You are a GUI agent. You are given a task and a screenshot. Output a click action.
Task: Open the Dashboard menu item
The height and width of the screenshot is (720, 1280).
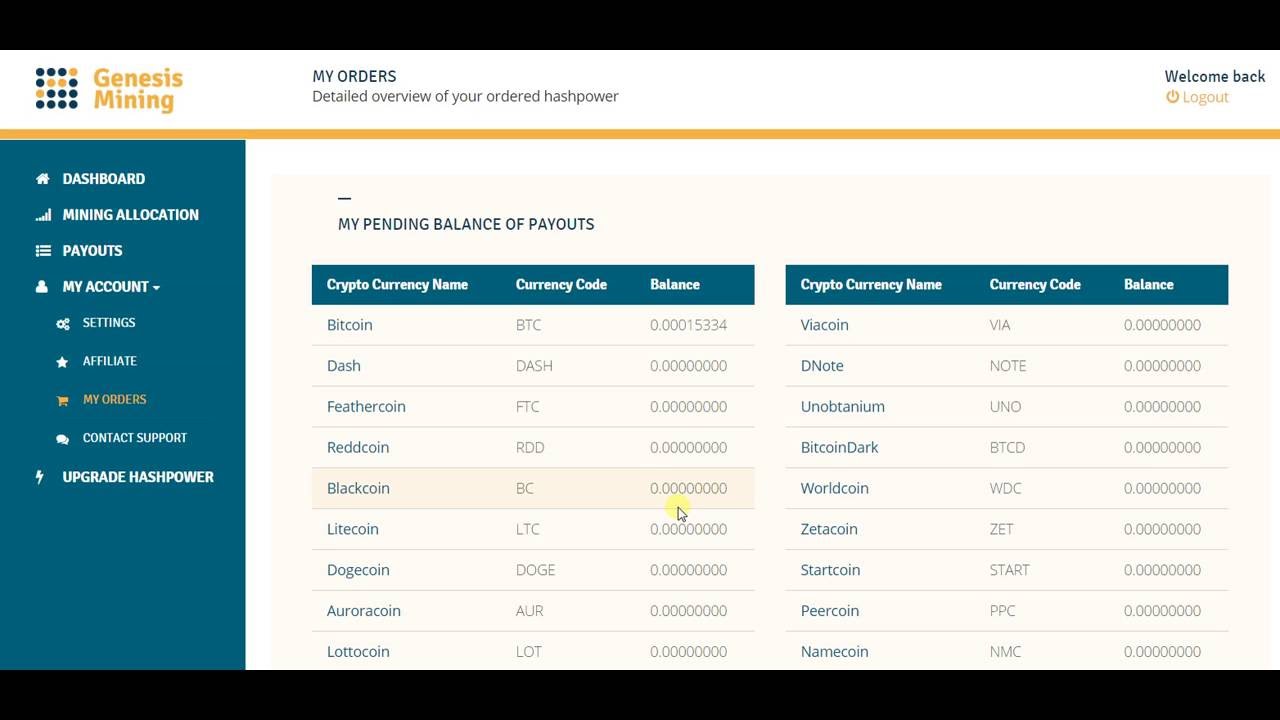click(104, 179)
